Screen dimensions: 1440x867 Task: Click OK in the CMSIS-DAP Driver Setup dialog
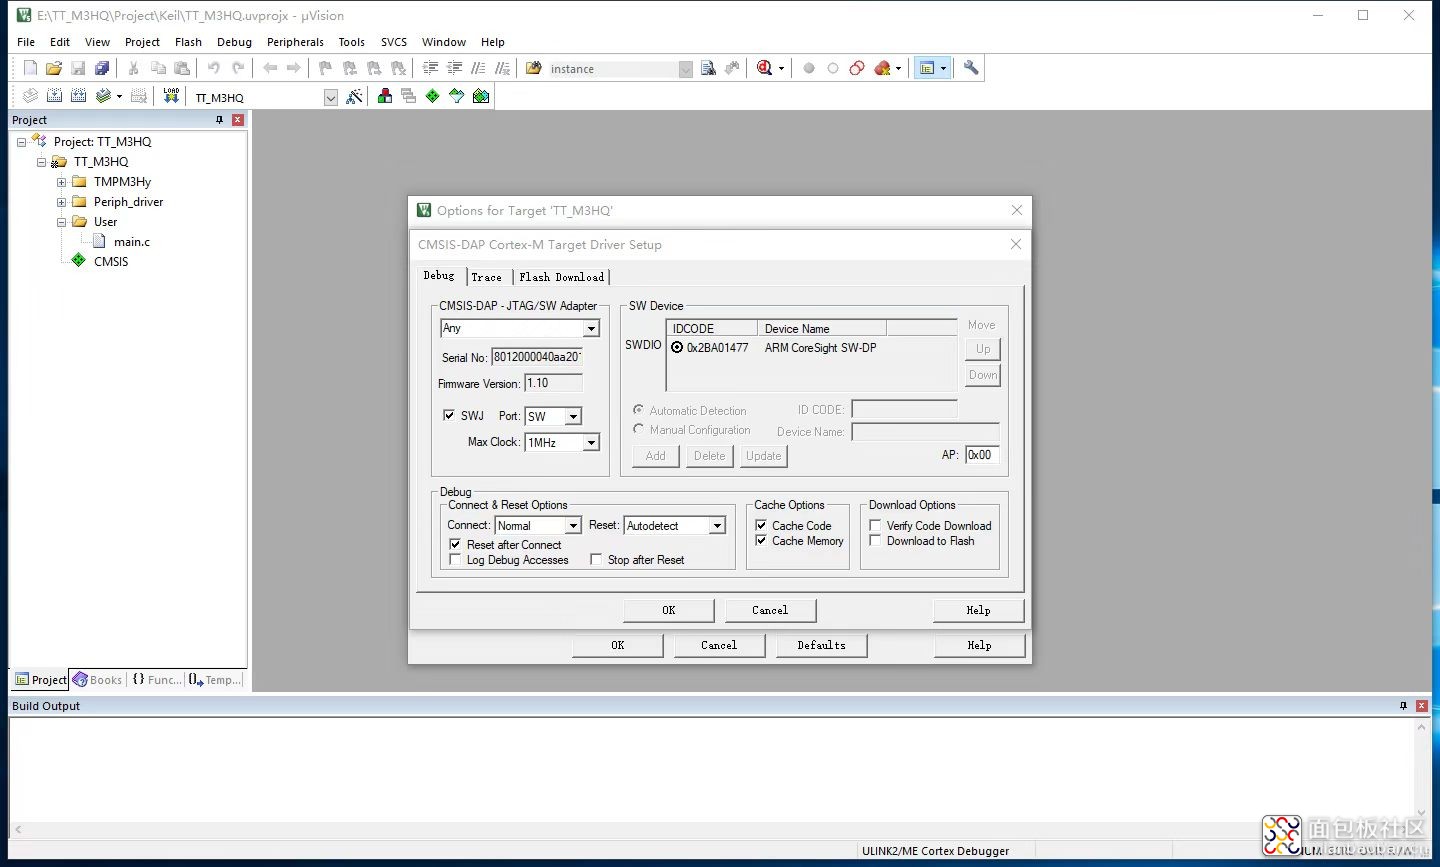click(669, 610)
